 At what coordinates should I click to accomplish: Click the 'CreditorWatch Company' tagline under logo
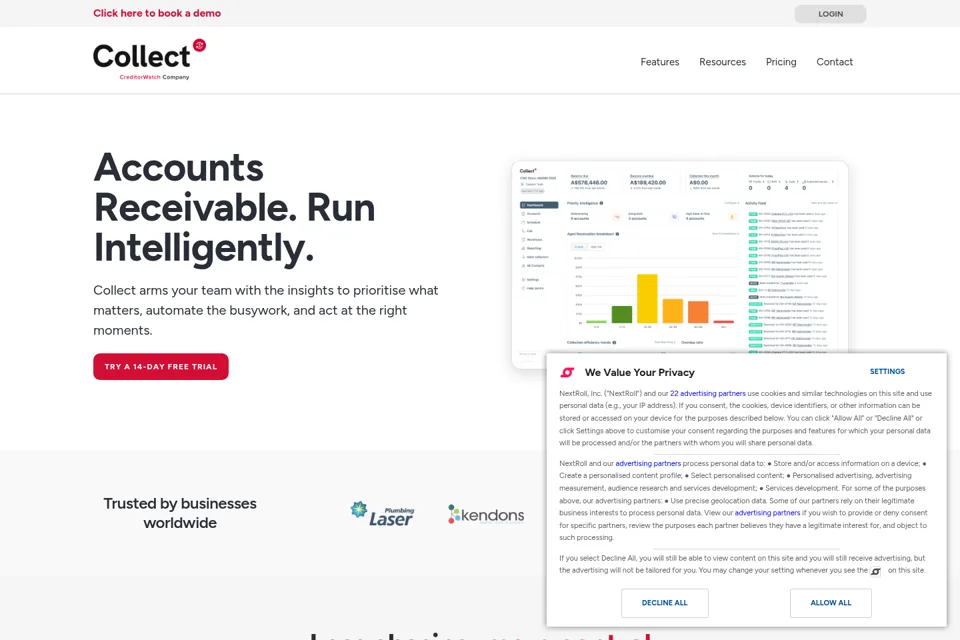pos(154,77)
